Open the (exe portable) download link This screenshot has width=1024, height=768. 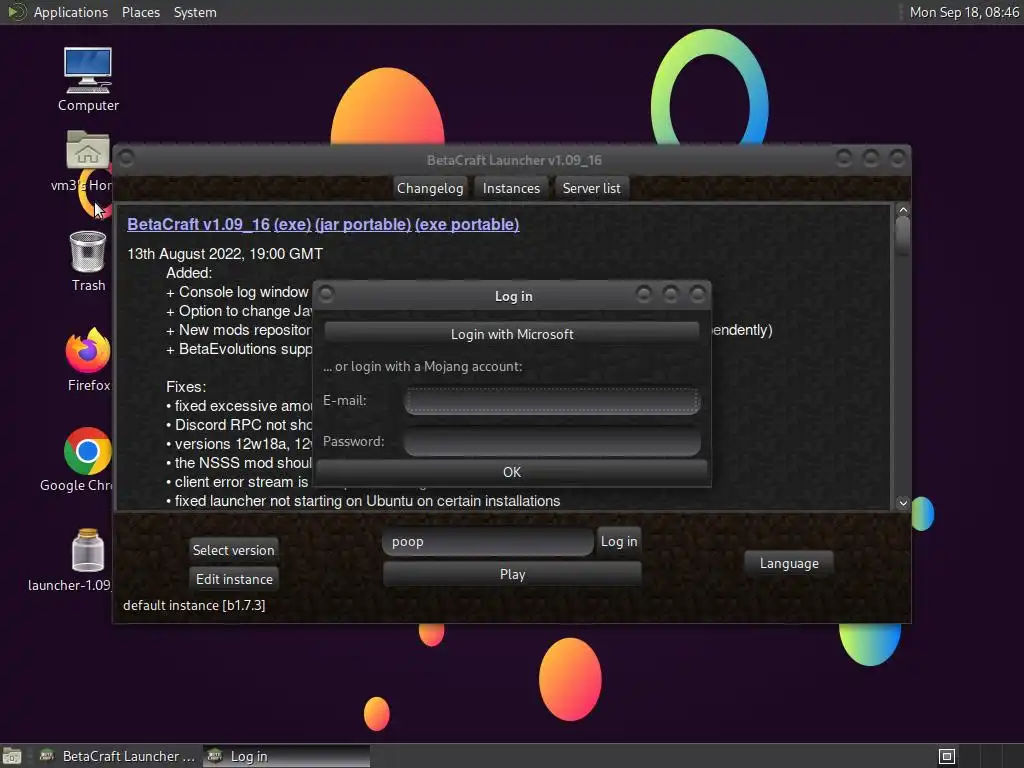pos(467,224)
